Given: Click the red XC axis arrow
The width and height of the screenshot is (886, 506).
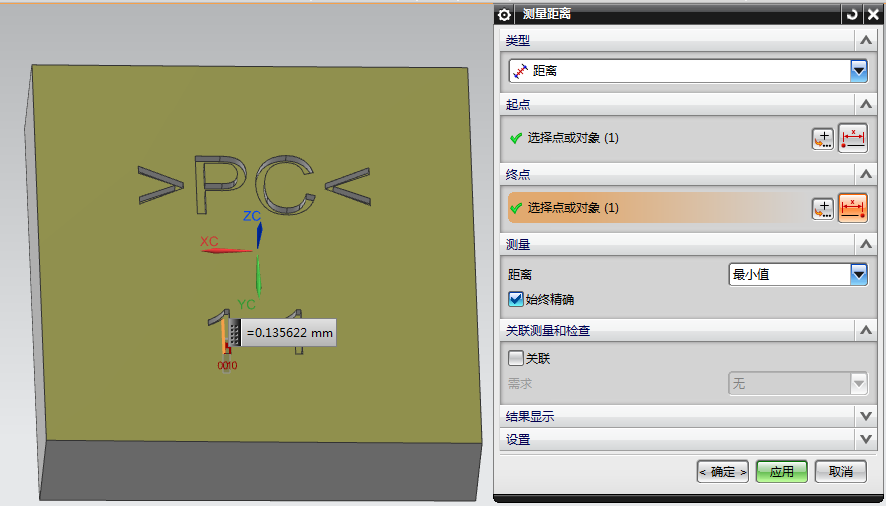Looking at the screenshot, I should (226, 250).
